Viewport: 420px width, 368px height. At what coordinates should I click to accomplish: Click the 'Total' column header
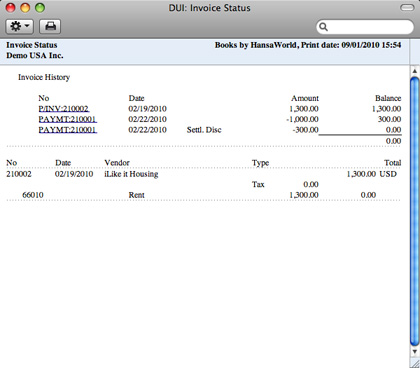(393, 163)
